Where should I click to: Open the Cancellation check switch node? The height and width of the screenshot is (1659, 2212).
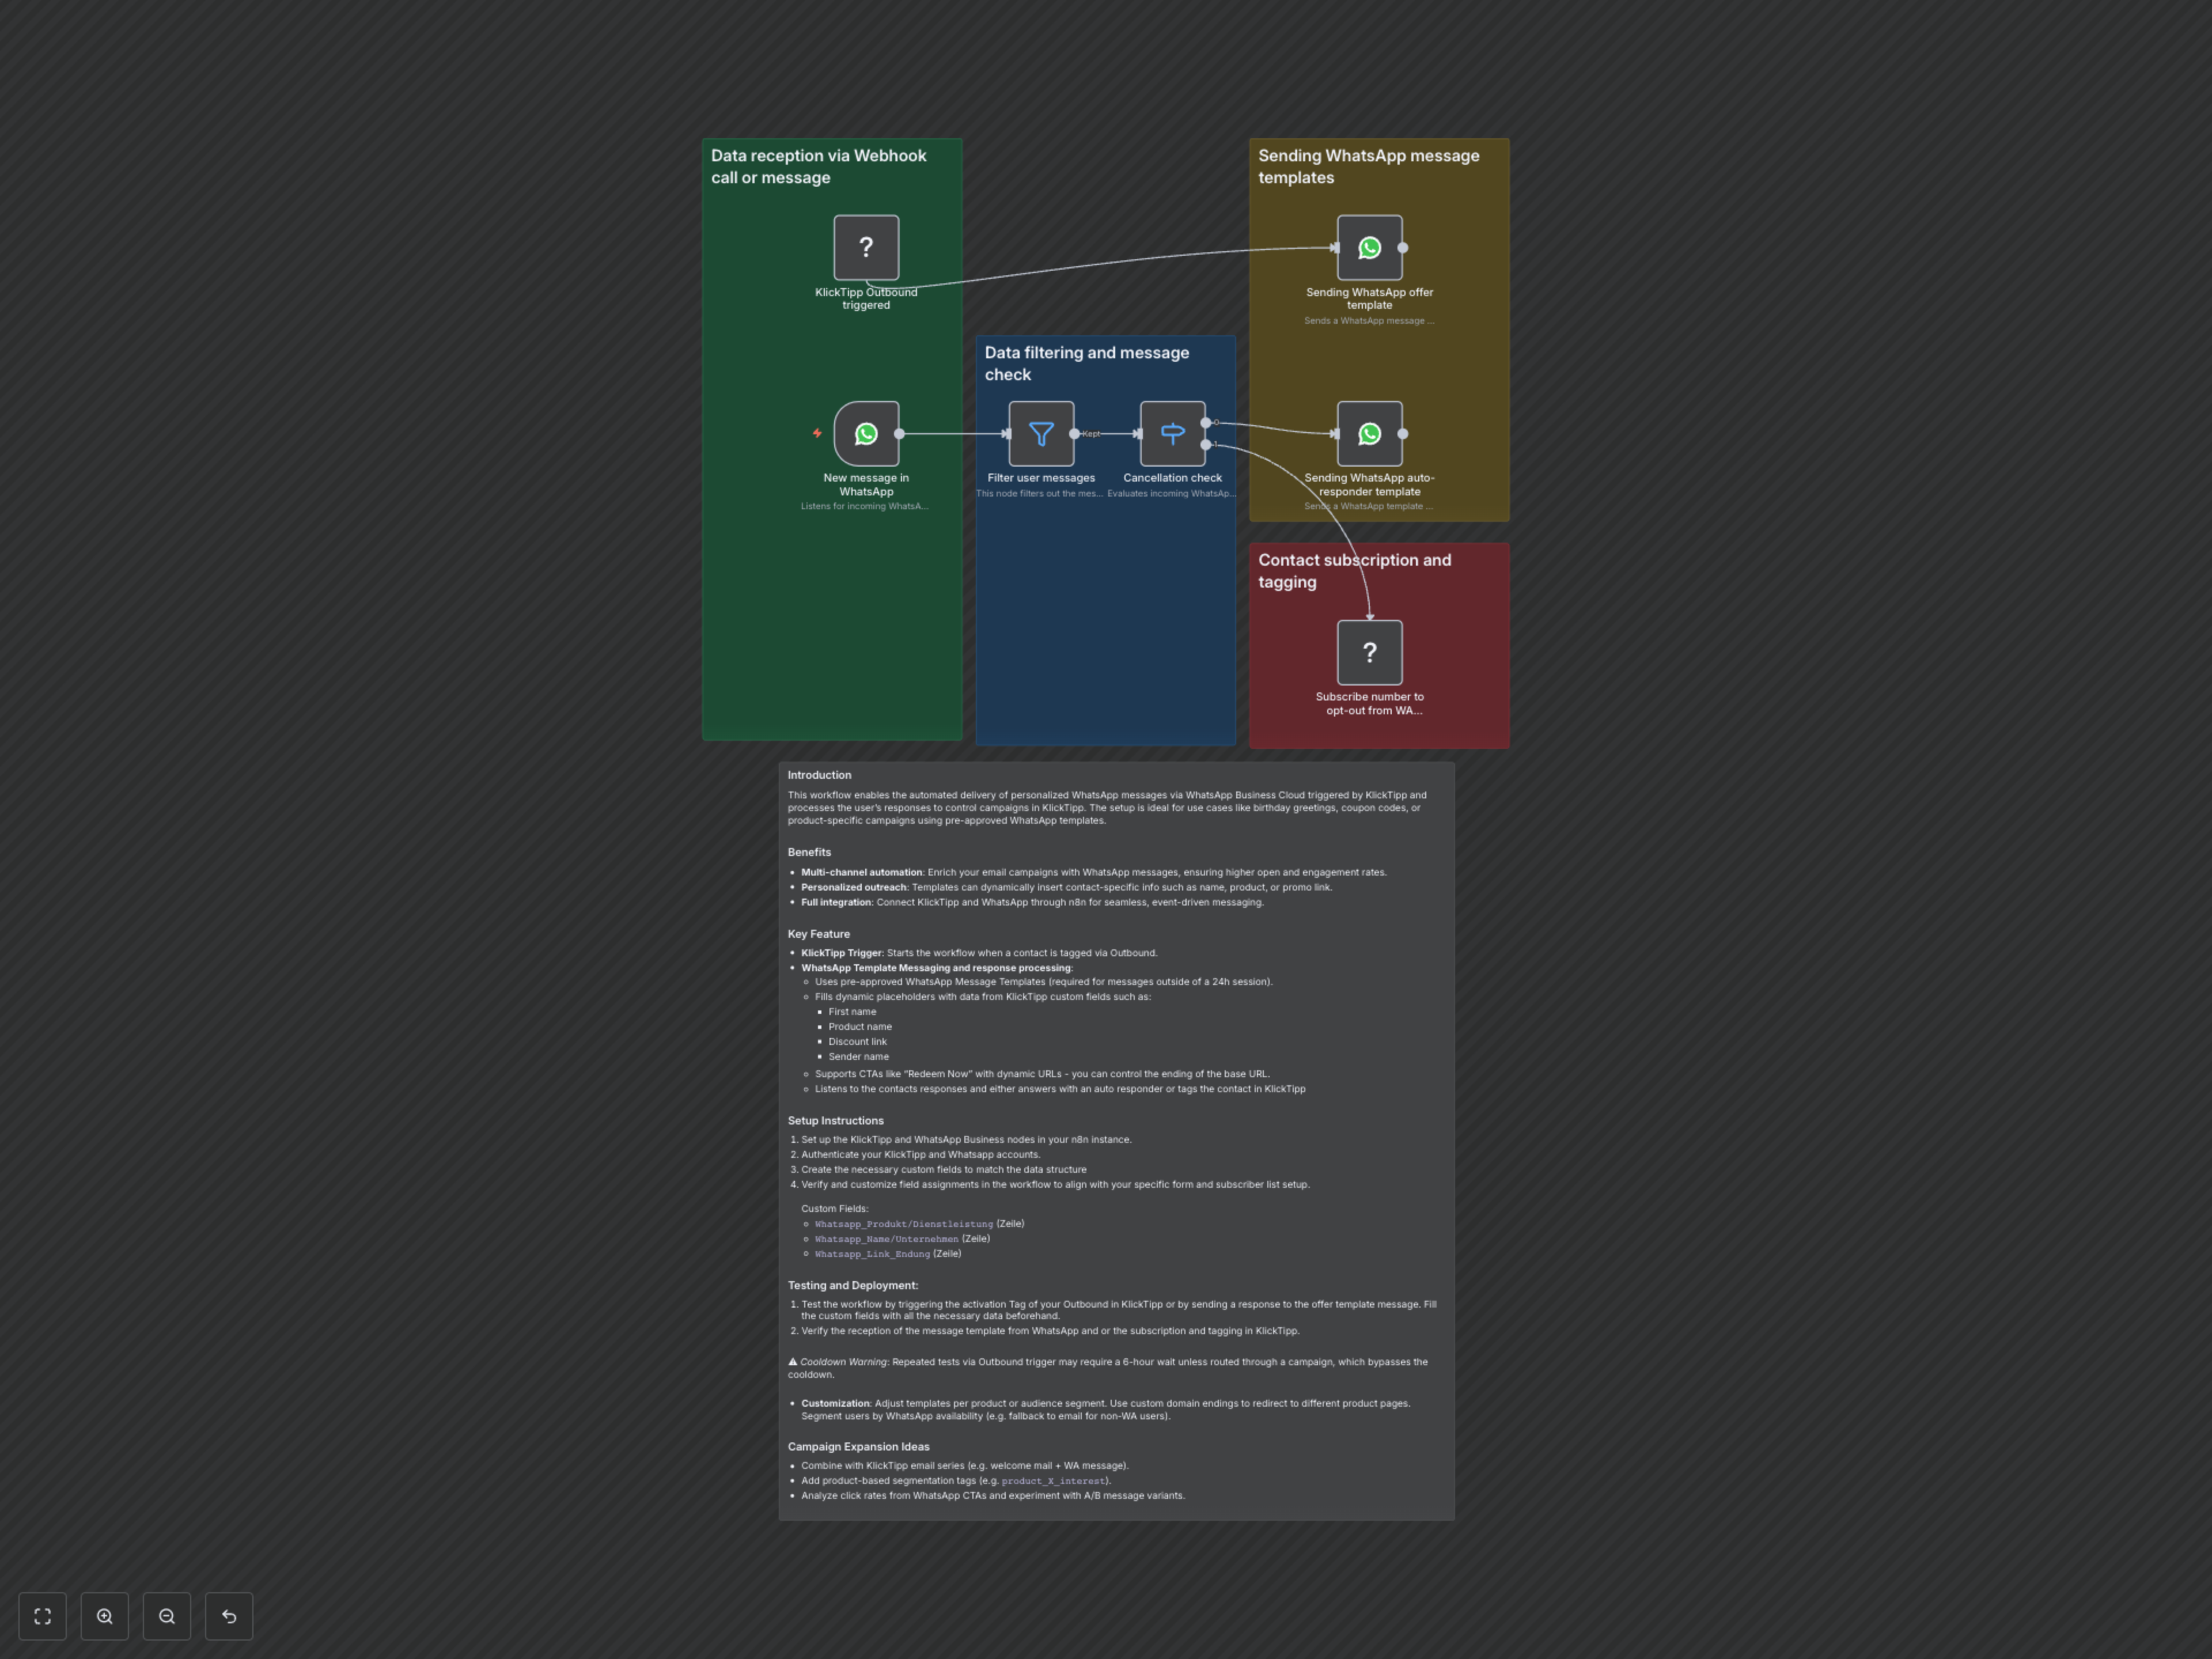[1172, 433]
